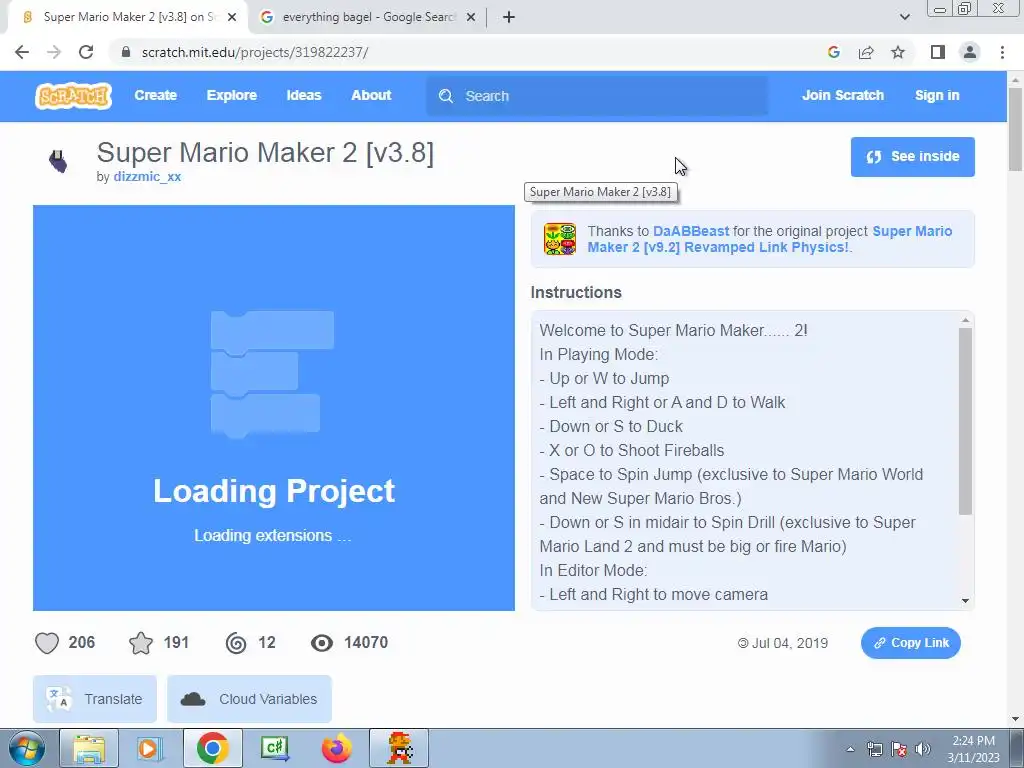
Task: Select the Super Mario Maker 2 tab
Action: coord(127,17)
